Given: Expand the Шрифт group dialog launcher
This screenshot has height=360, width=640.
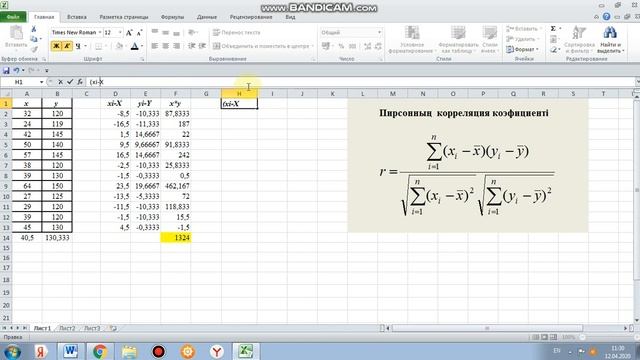Looking at the screenshot, I should pos(142,59).
